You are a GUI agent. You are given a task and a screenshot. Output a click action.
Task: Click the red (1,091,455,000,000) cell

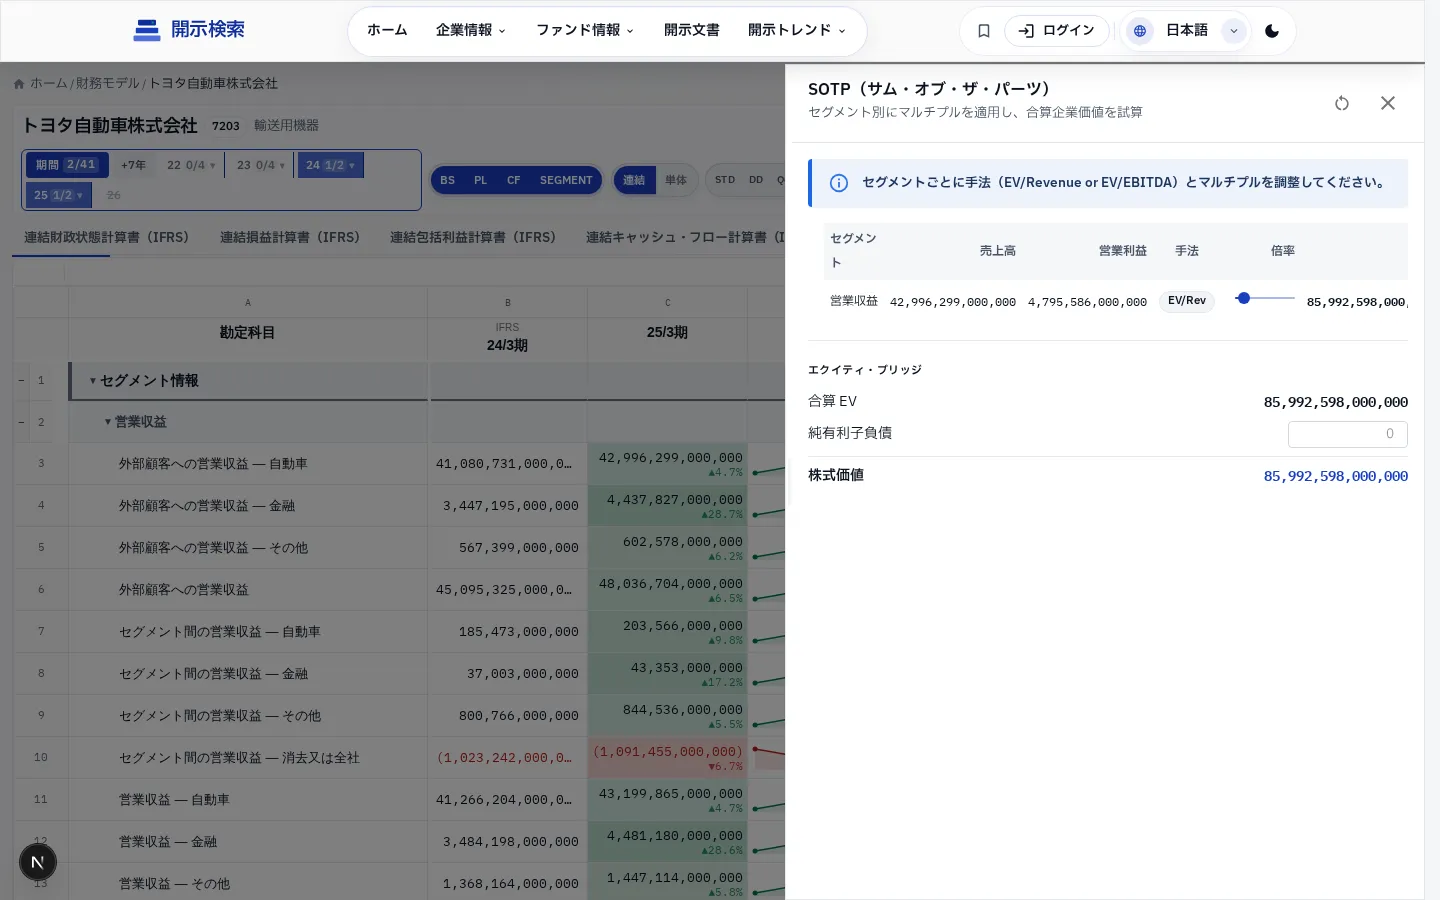[x=667, y=758]
